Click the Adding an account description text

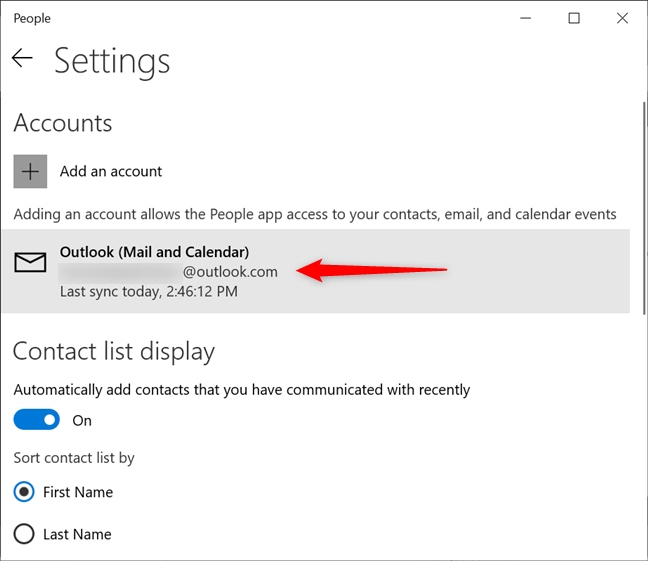(315, 214)
